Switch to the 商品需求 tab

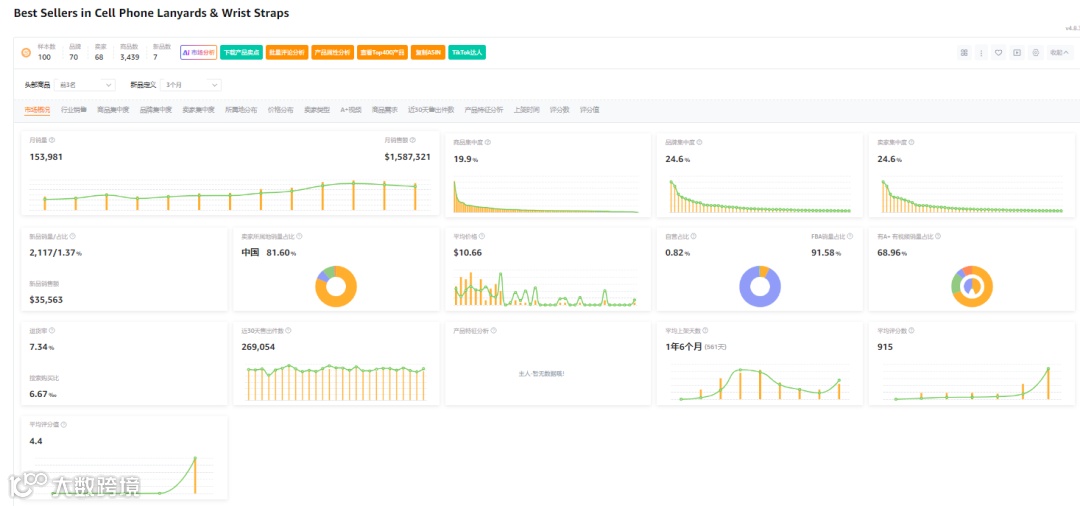point(384,109)
